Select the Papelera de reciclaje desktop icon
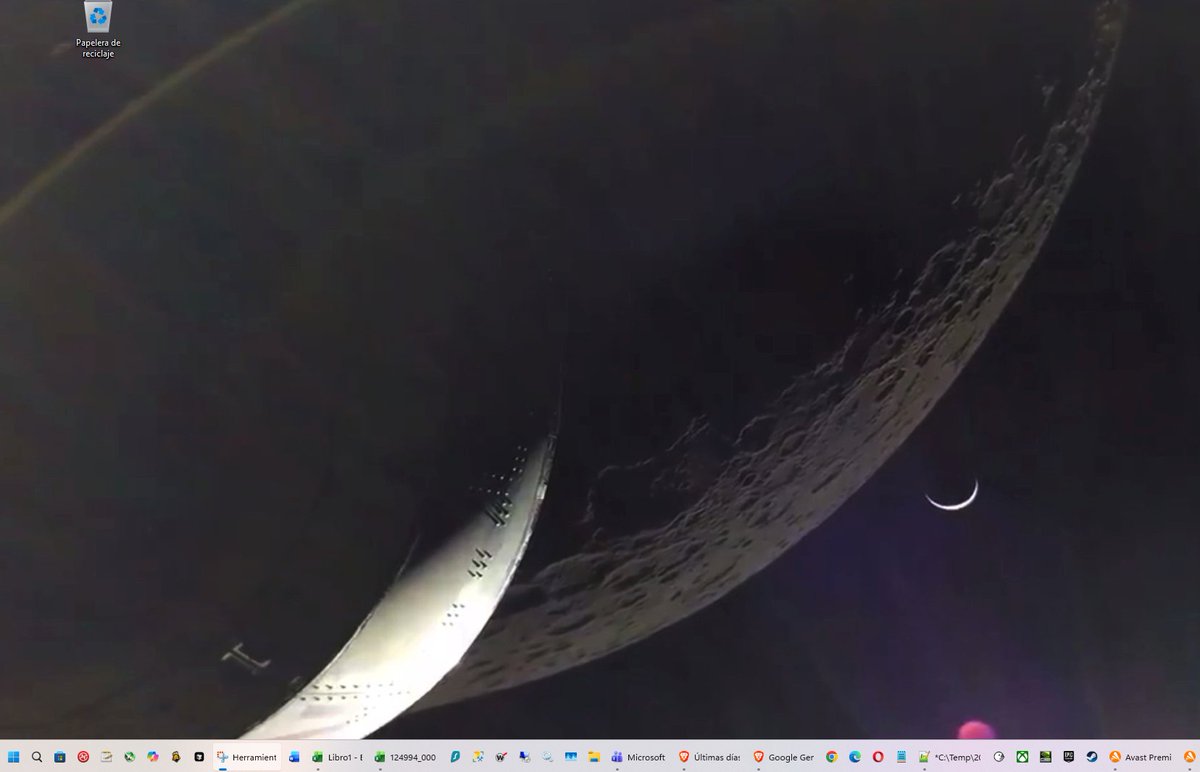1200x772 pixels. [x=98, y=30]
